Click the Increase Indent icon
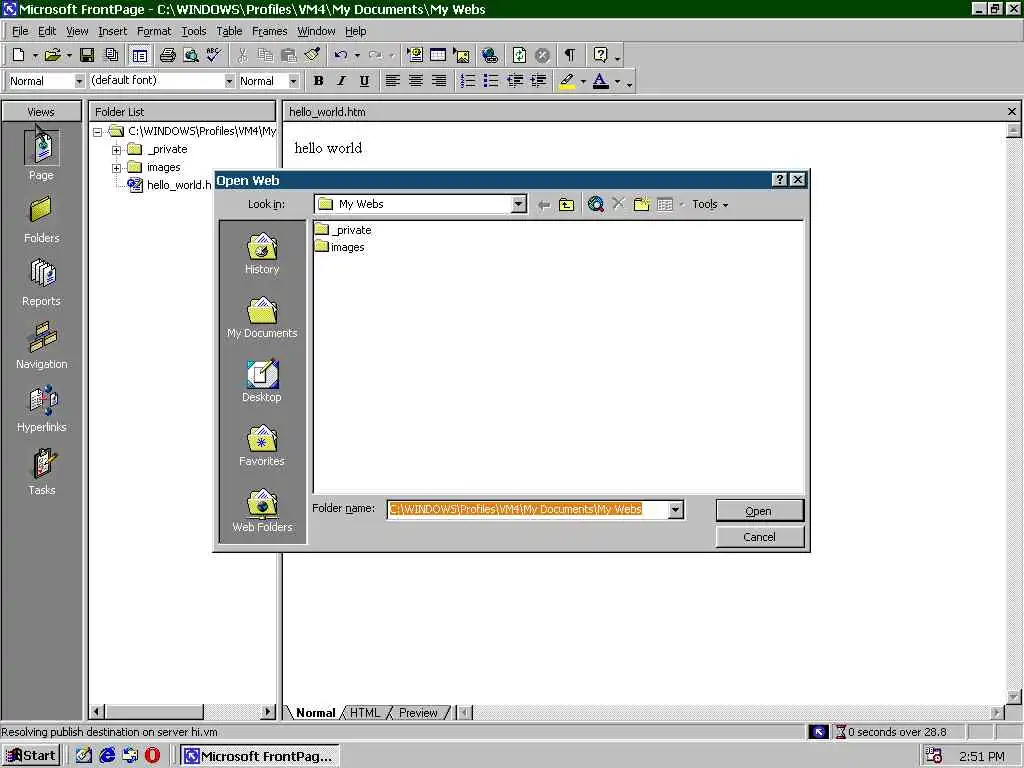1024x768 pixels. coord(538,81)
